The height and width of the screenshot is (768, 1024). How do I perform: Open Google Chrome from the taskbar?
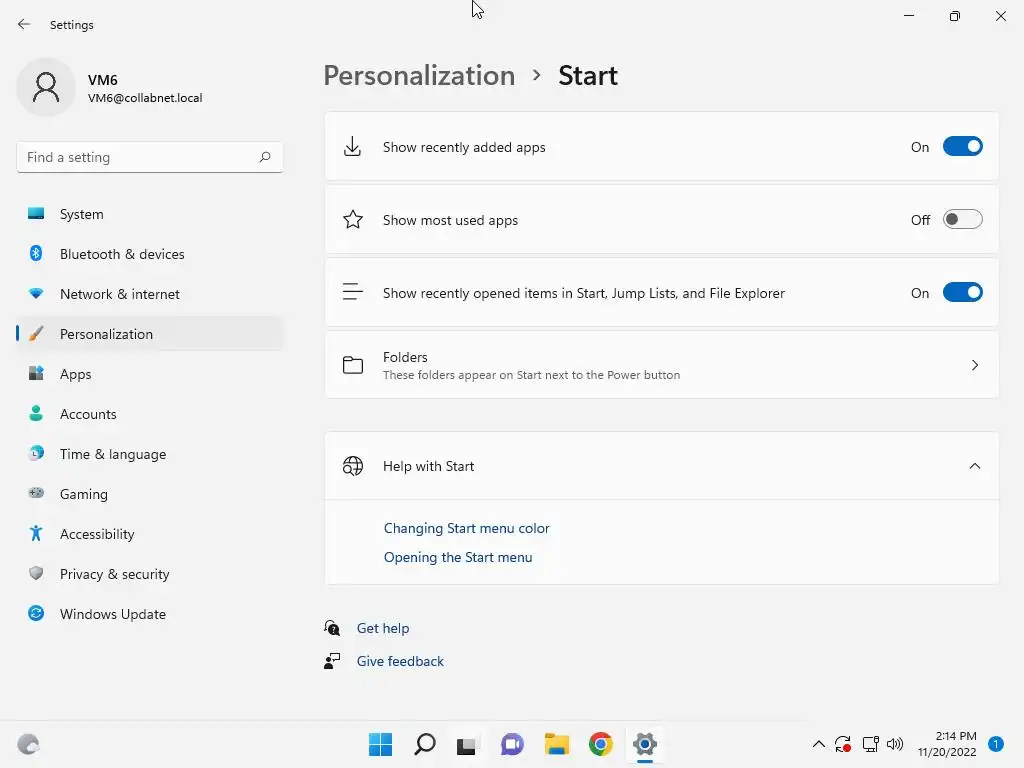[600, 744]
